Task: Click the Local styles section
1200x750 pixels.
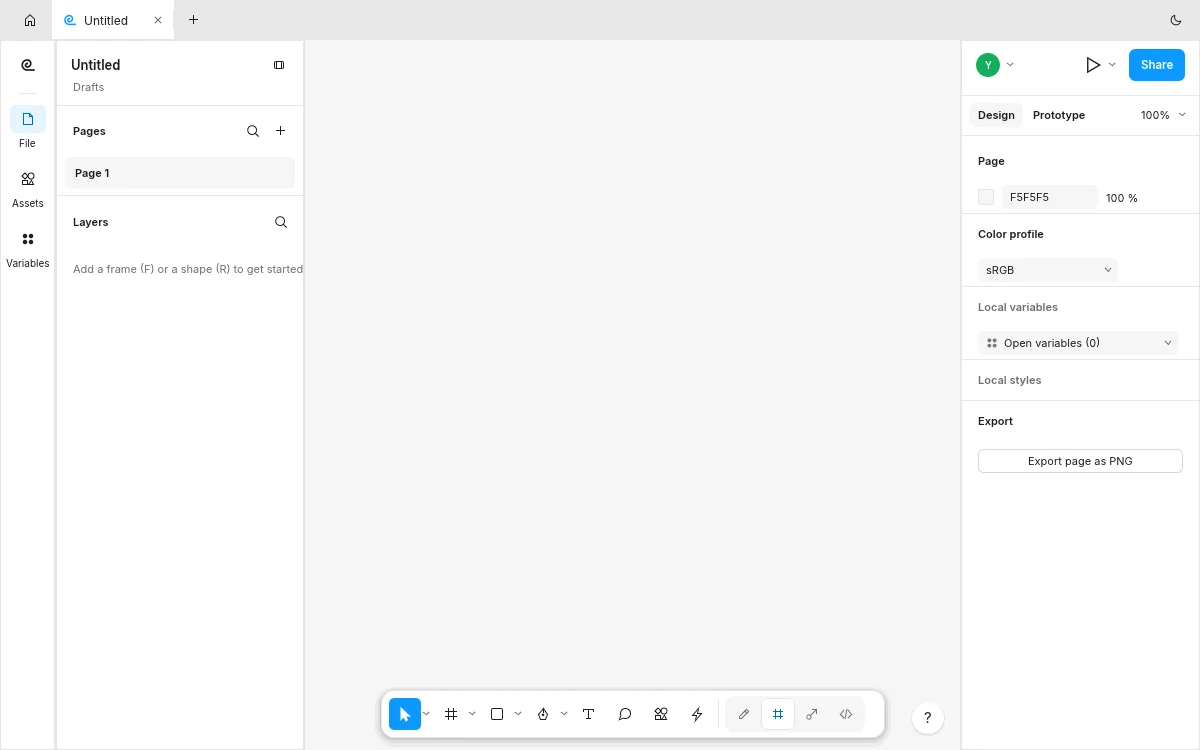Action: [1010, 380]
